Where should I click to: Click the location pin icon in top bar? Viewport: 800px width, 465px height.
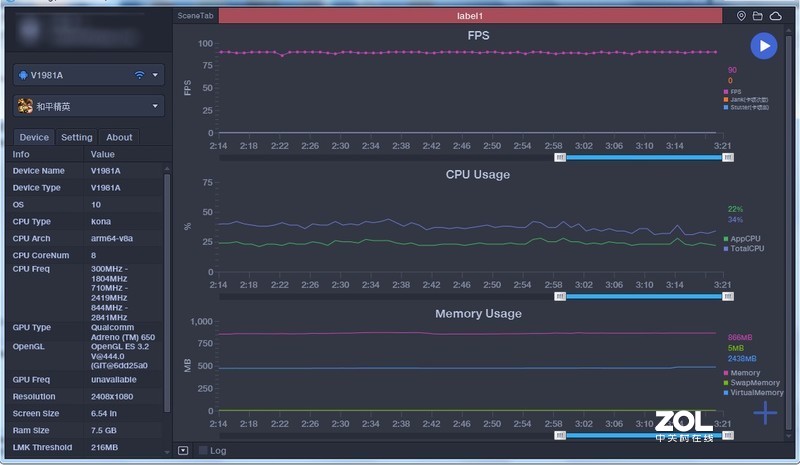coord(741,16)
